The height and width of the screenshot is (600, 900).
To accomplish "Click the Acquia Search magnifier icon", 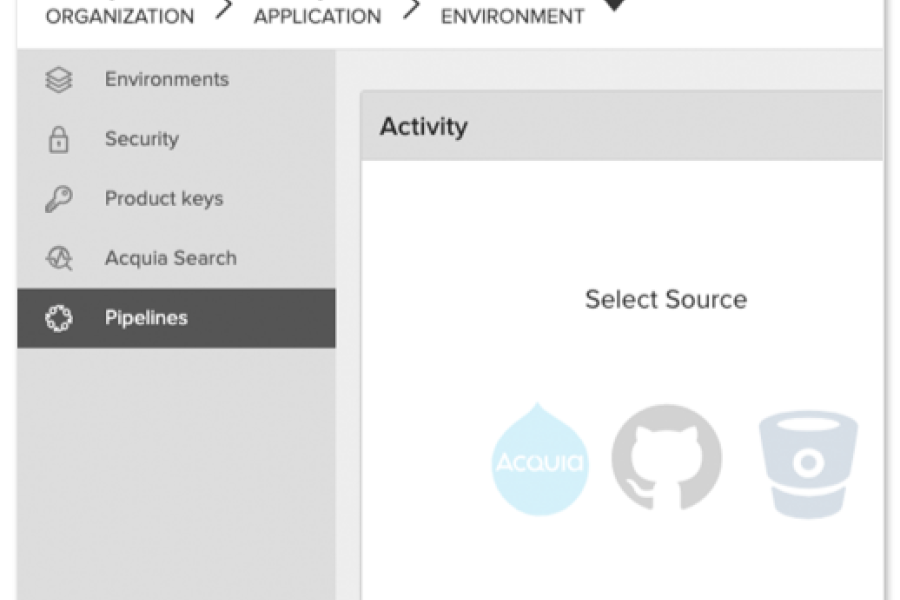I will [59, 259].
